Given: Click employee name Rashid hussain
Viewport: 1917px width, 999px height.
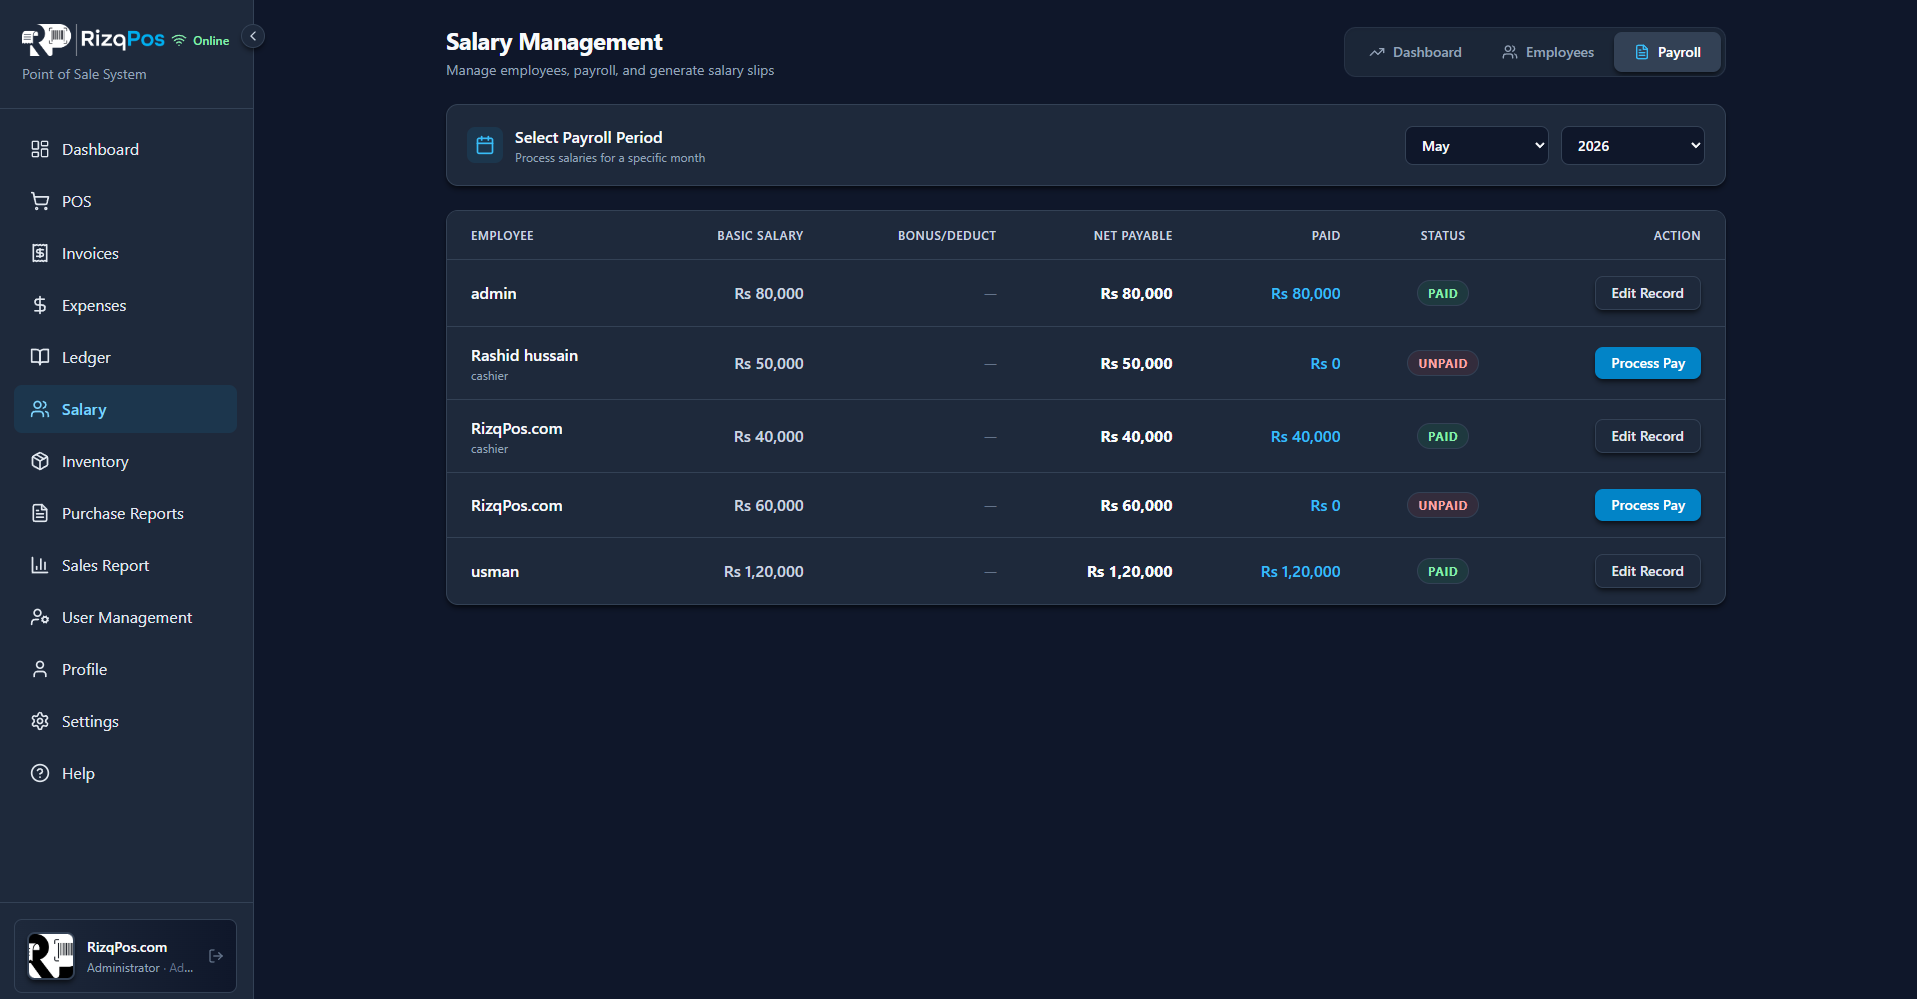Looking at the screenshot, I should pos(524,355).
